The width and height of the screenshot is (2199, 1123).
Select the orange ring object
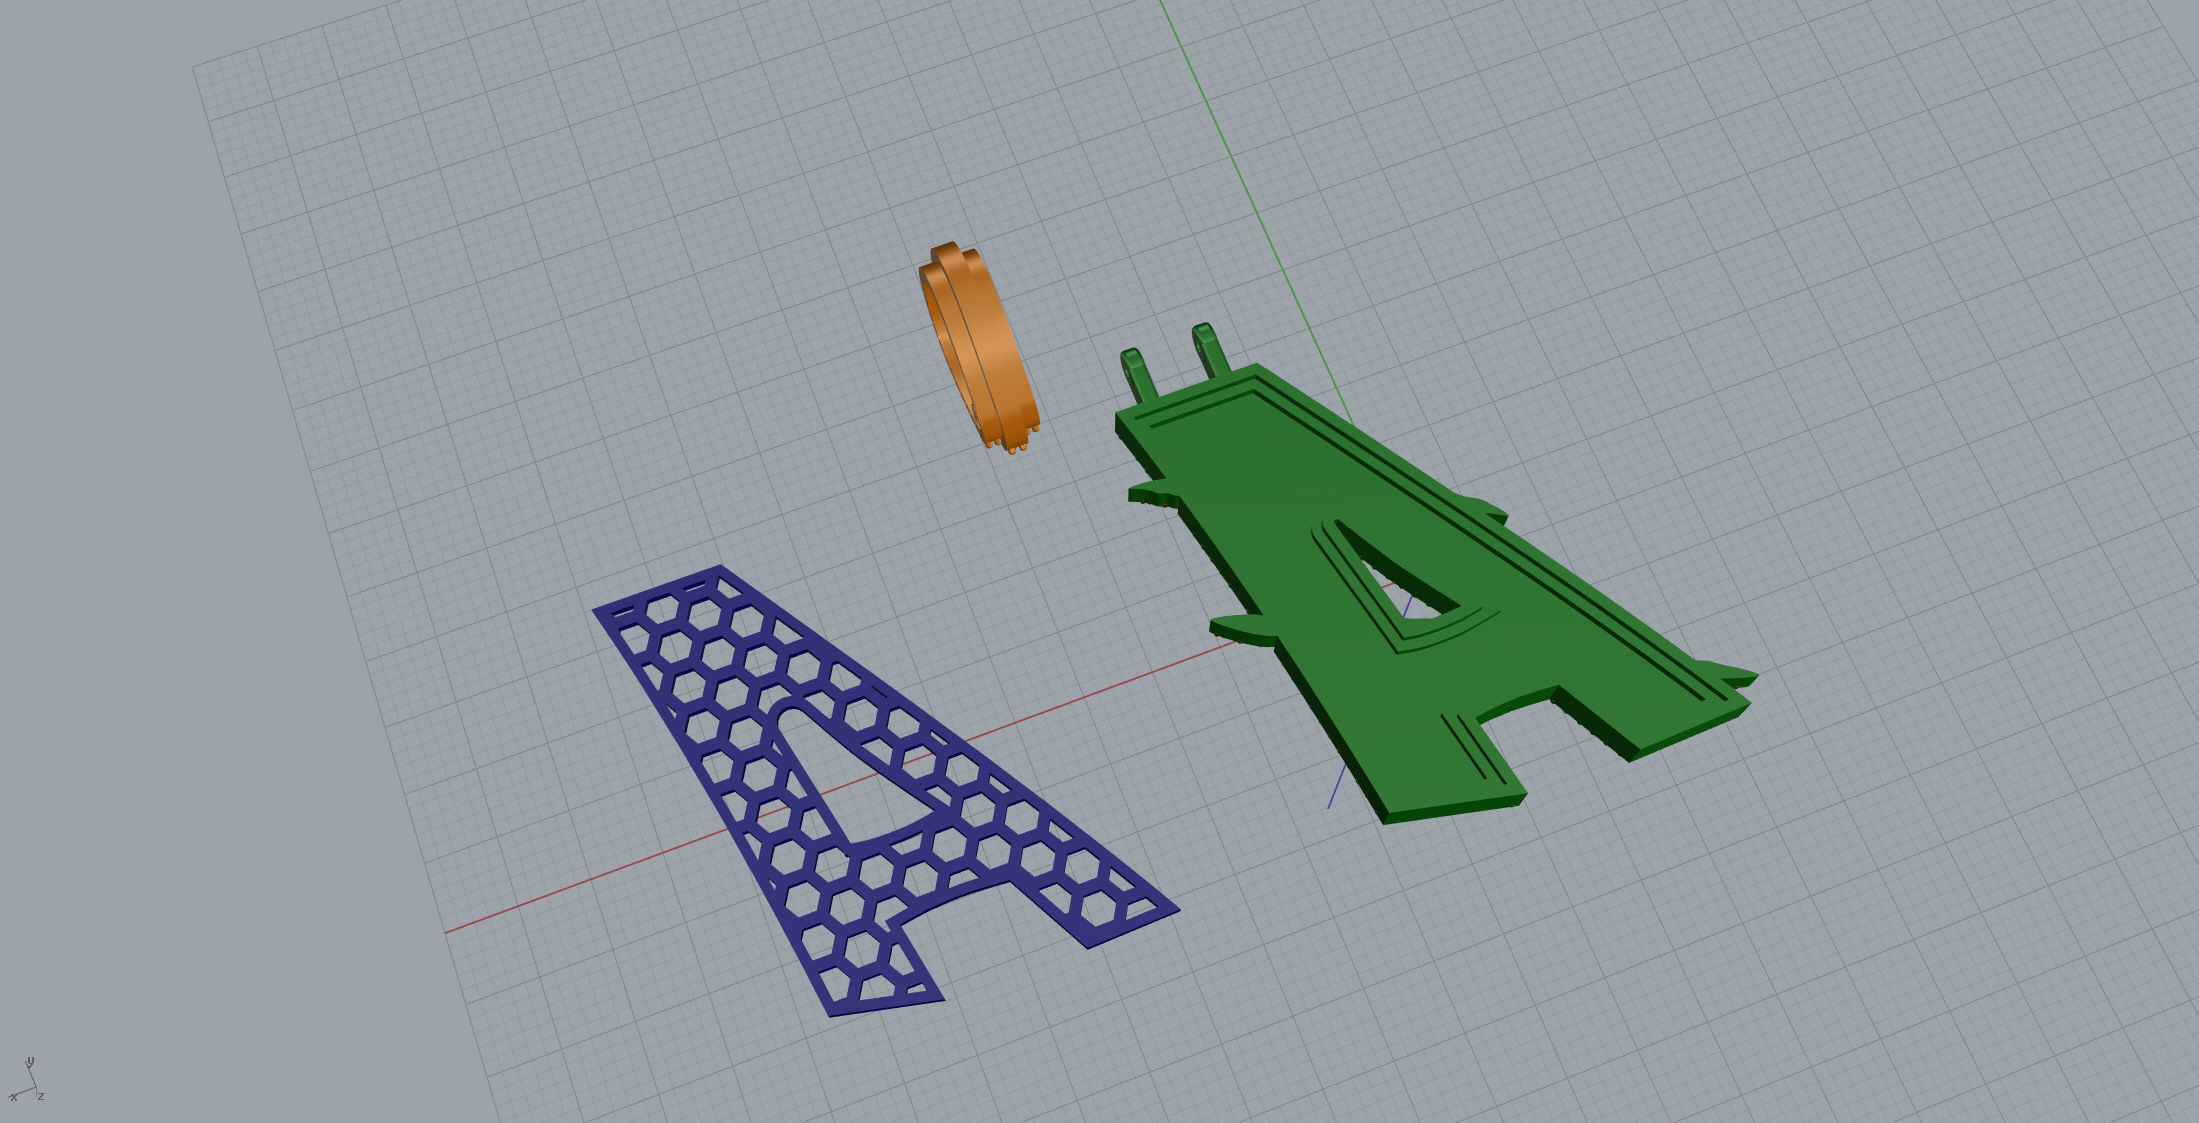tap(979, 348)
